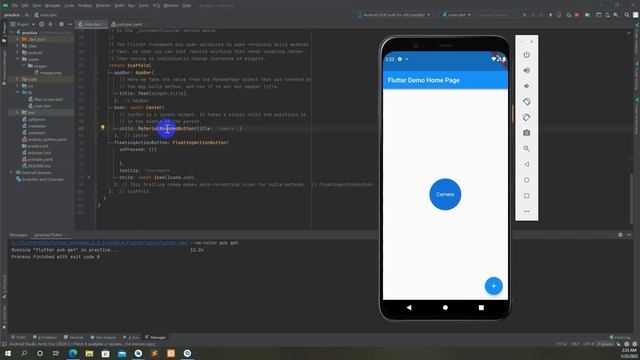Open the File menu
Screen dimensions: 640x360
pos(15,6)
